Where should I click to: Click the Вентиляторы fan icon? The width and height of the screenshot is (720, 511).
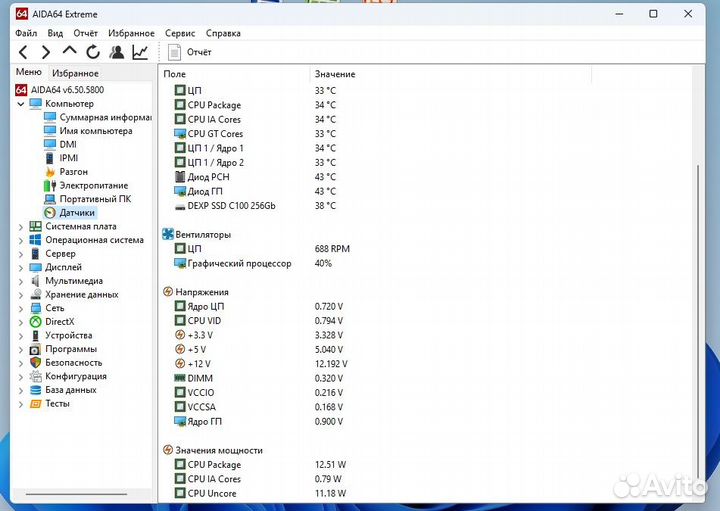(x=168, y=234)
